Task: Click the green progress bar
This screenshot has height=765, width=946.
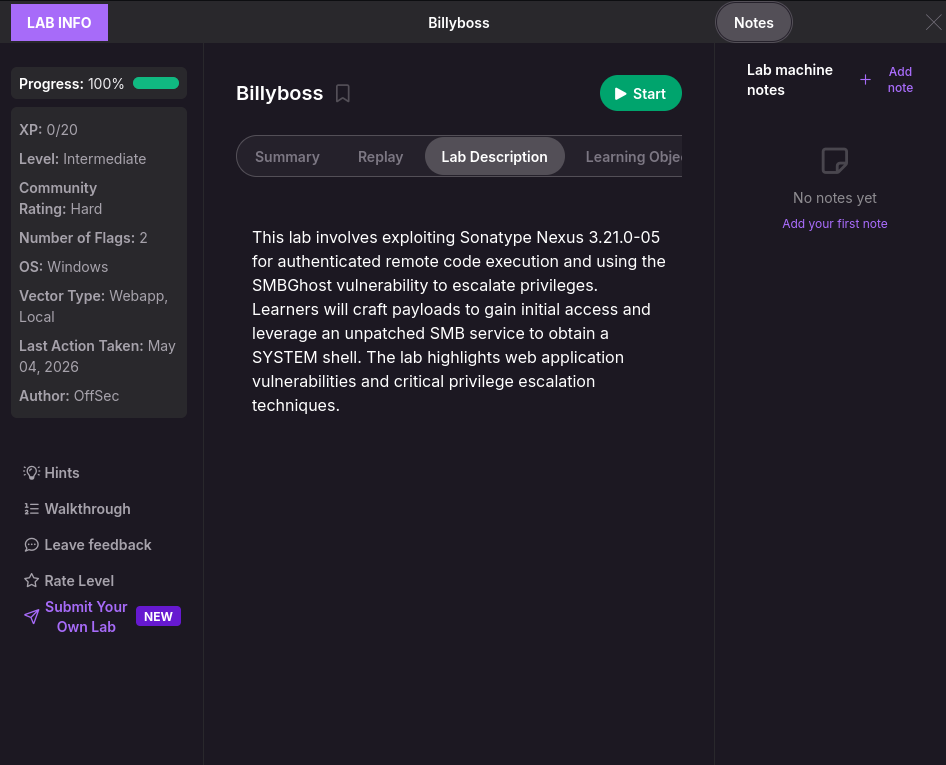Action: 156,83
